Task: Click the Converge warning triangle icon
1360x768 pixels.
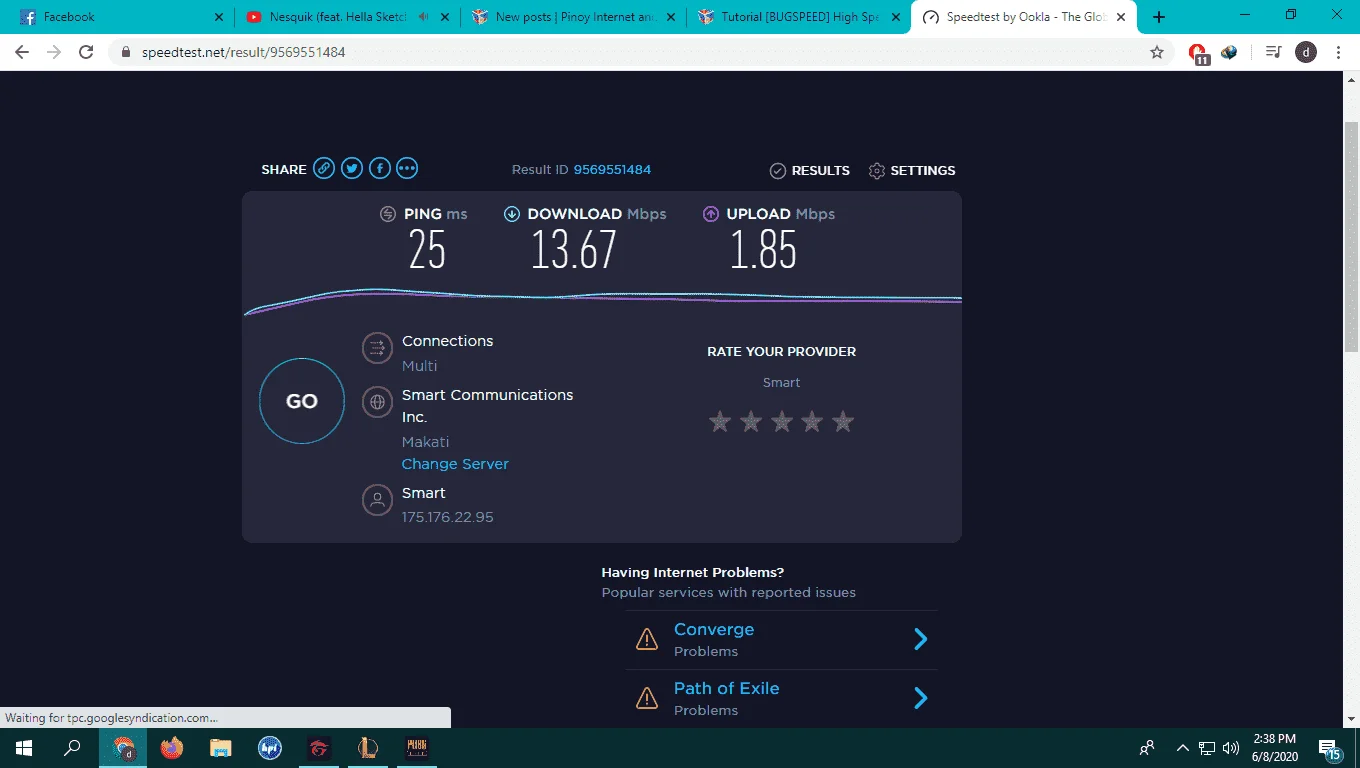Action: 647,639
